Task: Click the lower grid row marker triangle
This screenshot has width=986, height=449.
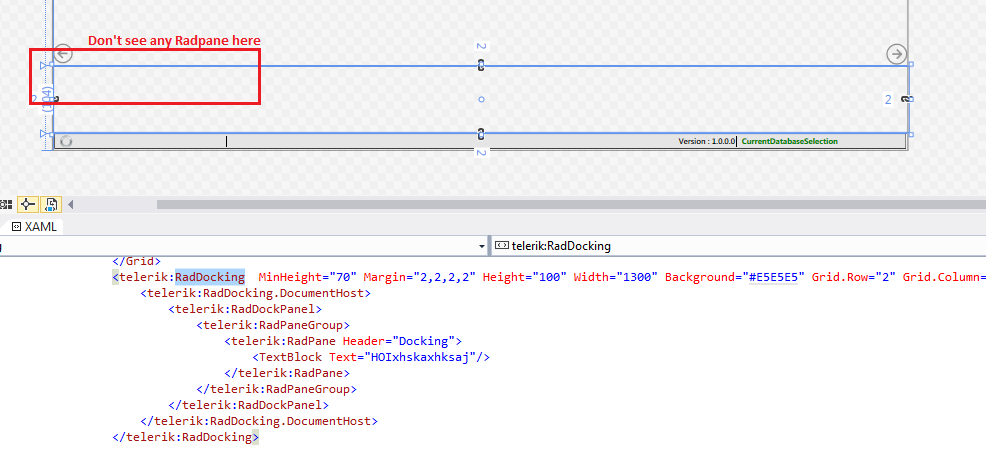Action: 43,133
